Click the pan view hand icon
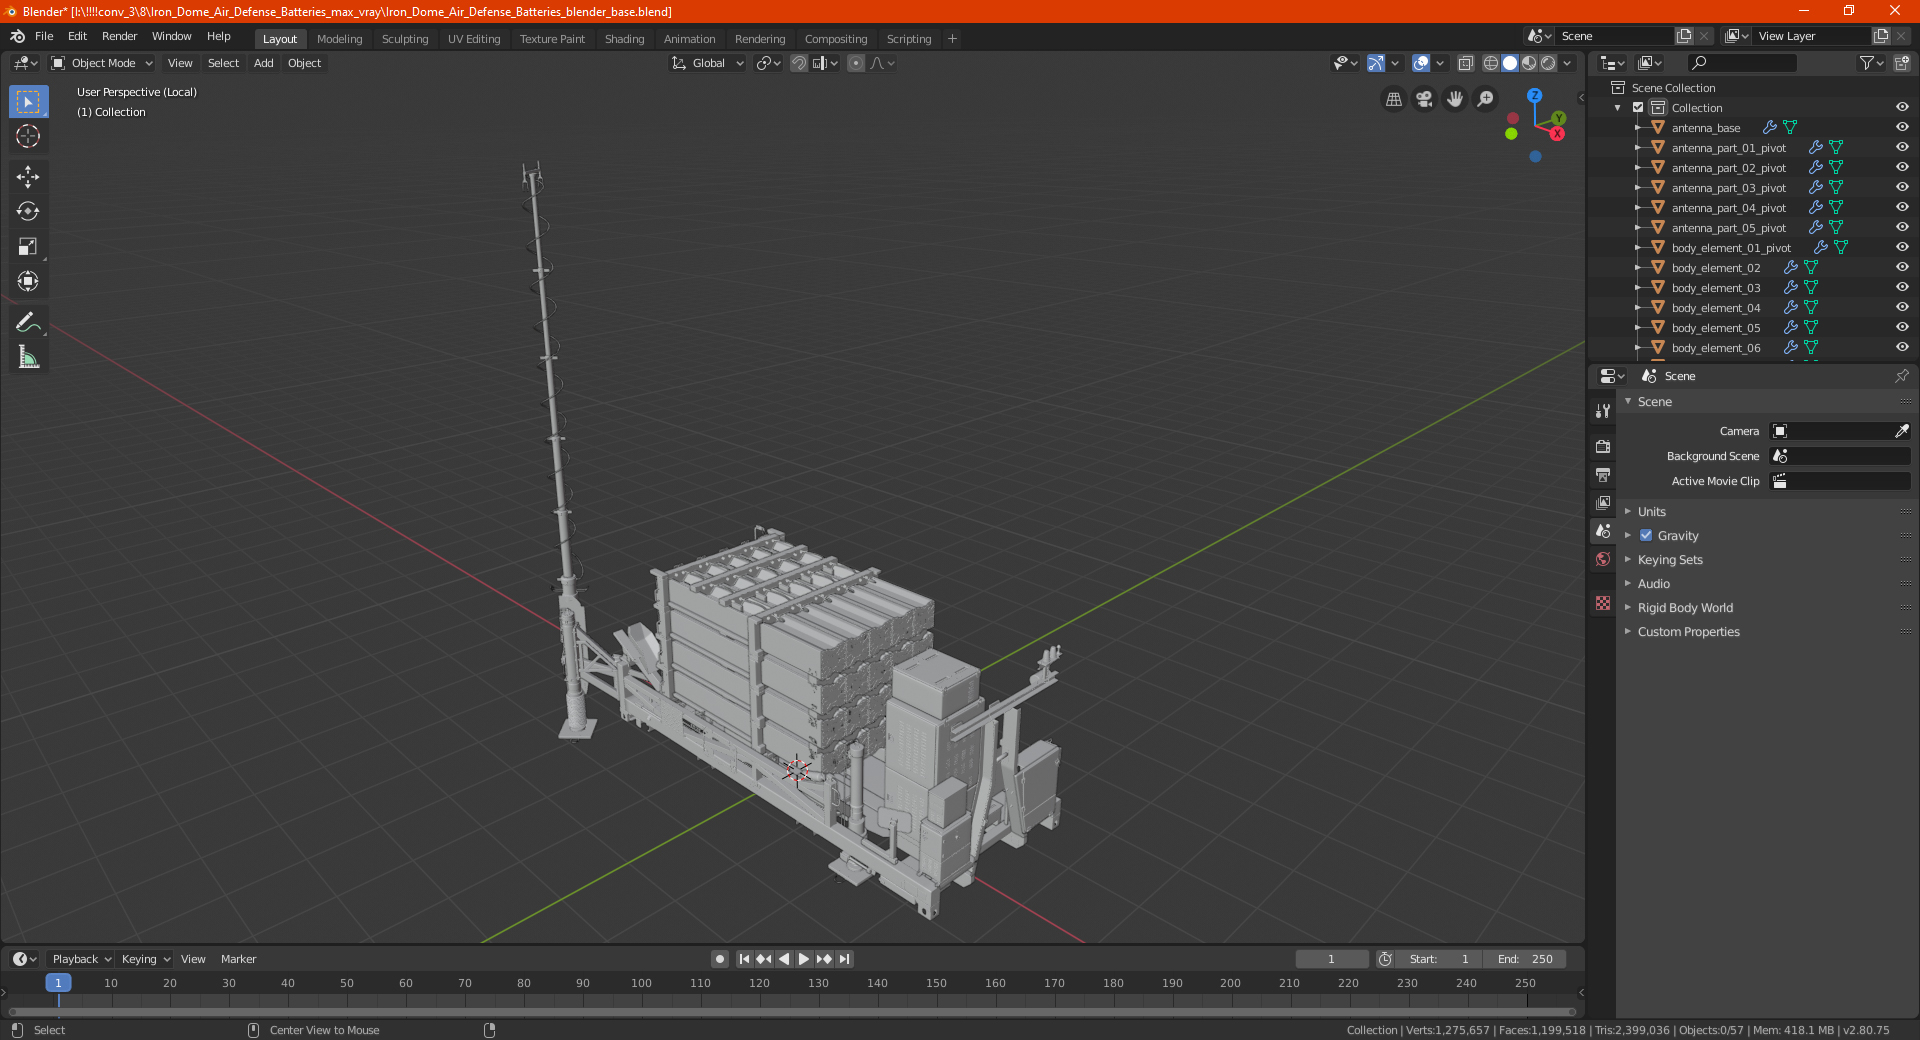The image size is (1920, 1040). point(1455,99)
